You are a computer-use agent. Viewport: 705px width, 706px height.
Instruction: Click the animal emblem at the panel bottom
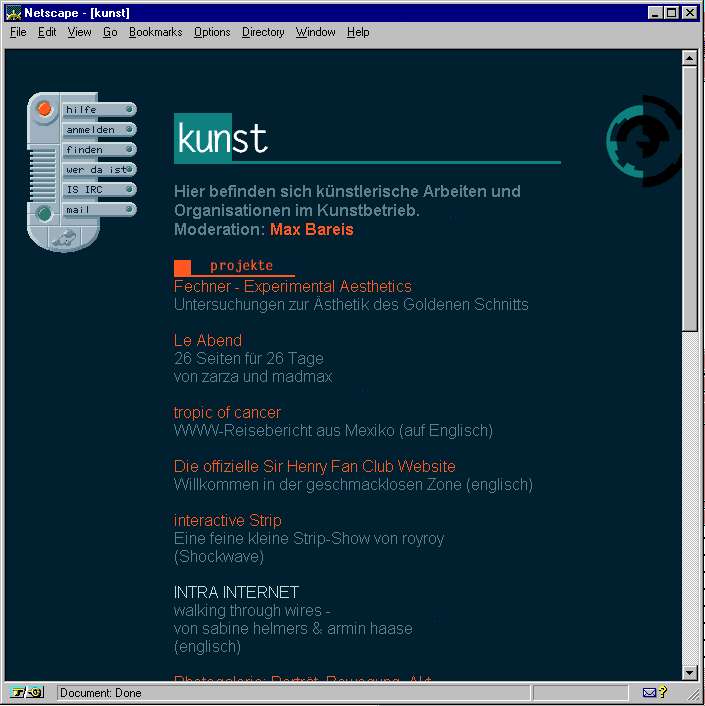63,237
